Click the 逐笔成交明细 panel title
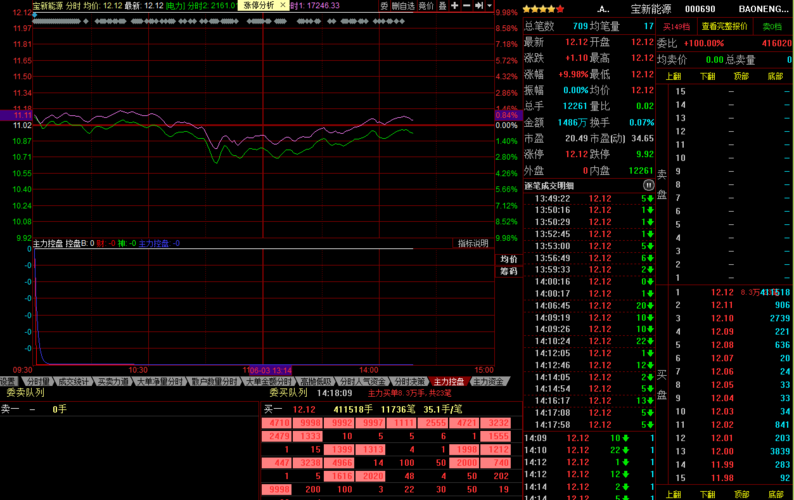Image resolution: width=794 pixels, height=500 pixels. pos(549,186)
